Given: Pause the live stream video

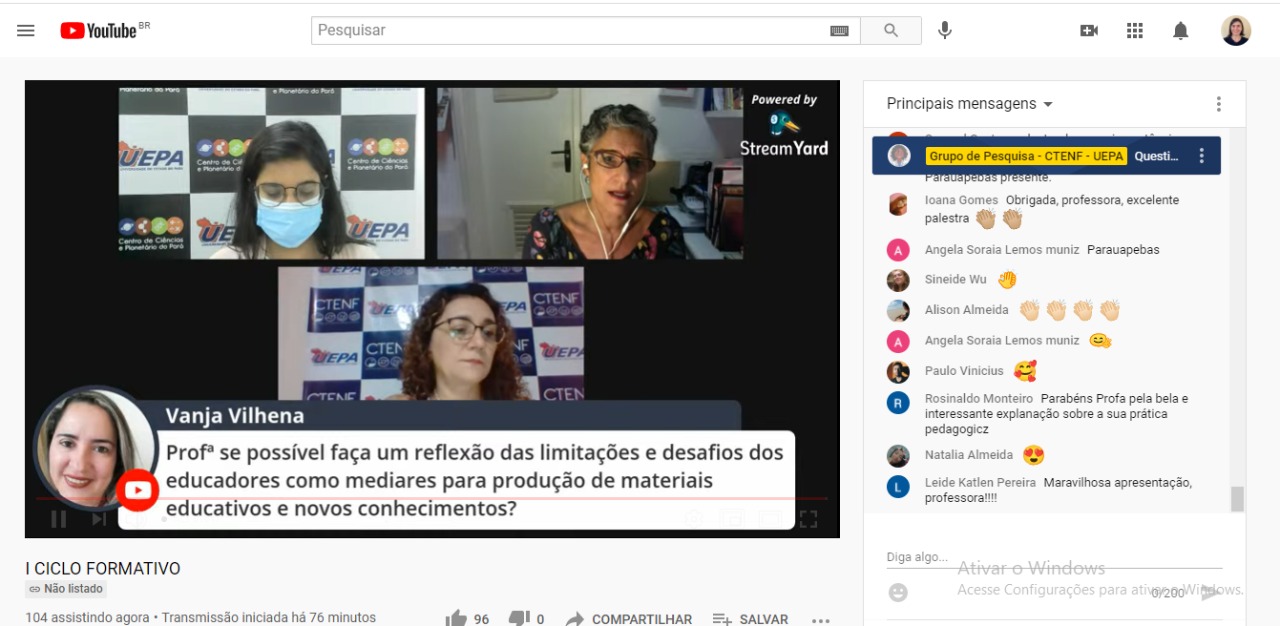Looking at the screenshot, I should click(x=59, y=518).
